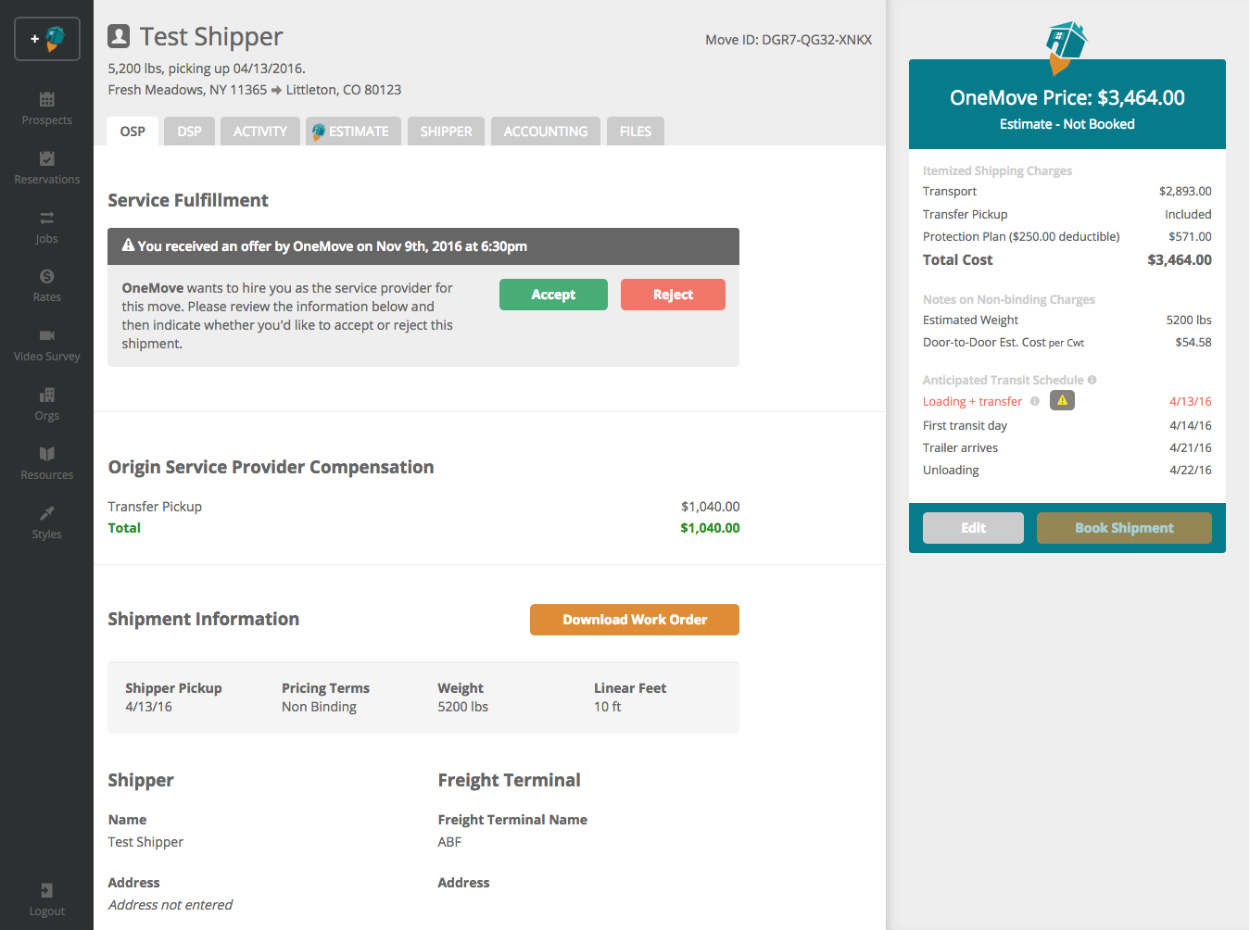1250x930 pixels.
Task: Accept the OneMove service offer
Action: tap(554, 295)
